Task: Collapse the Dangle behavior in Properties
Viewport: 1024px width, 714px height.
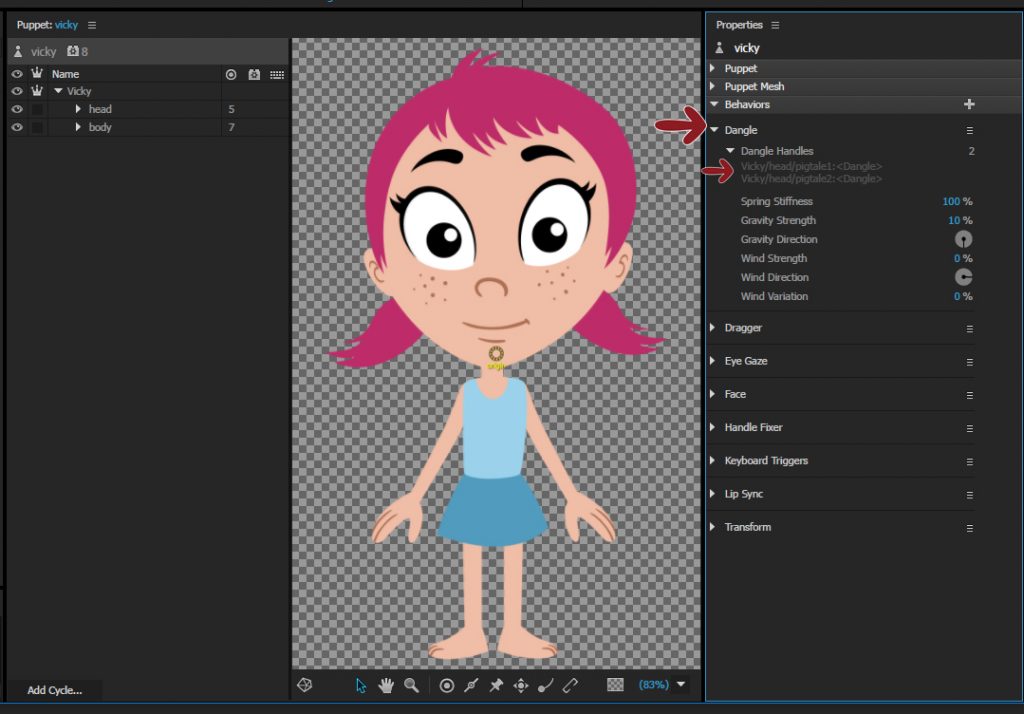Action: click(x=713, y=129)
